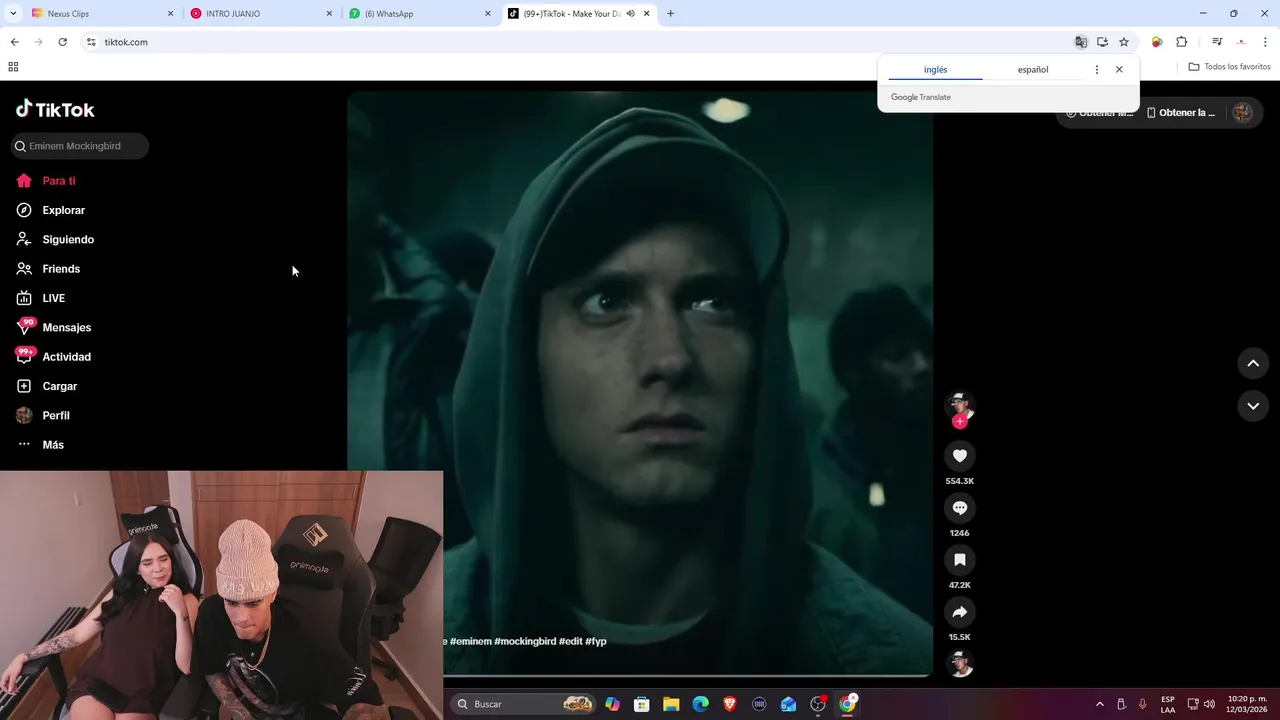Click the Windows Buscar search box
1280x720 pixels.
point(524,704)
